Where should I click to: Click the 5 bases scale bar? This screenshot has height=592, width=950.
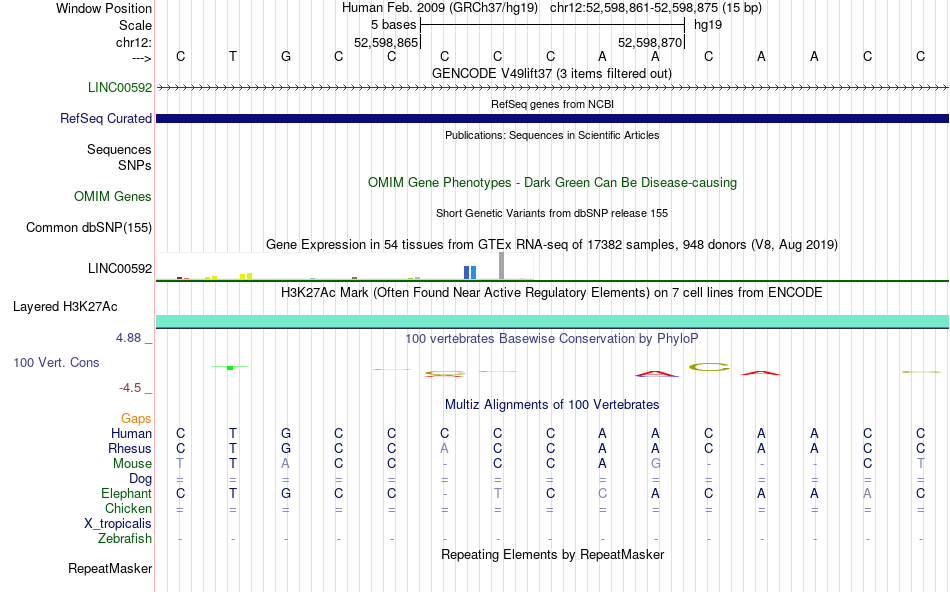pos(553,25)
